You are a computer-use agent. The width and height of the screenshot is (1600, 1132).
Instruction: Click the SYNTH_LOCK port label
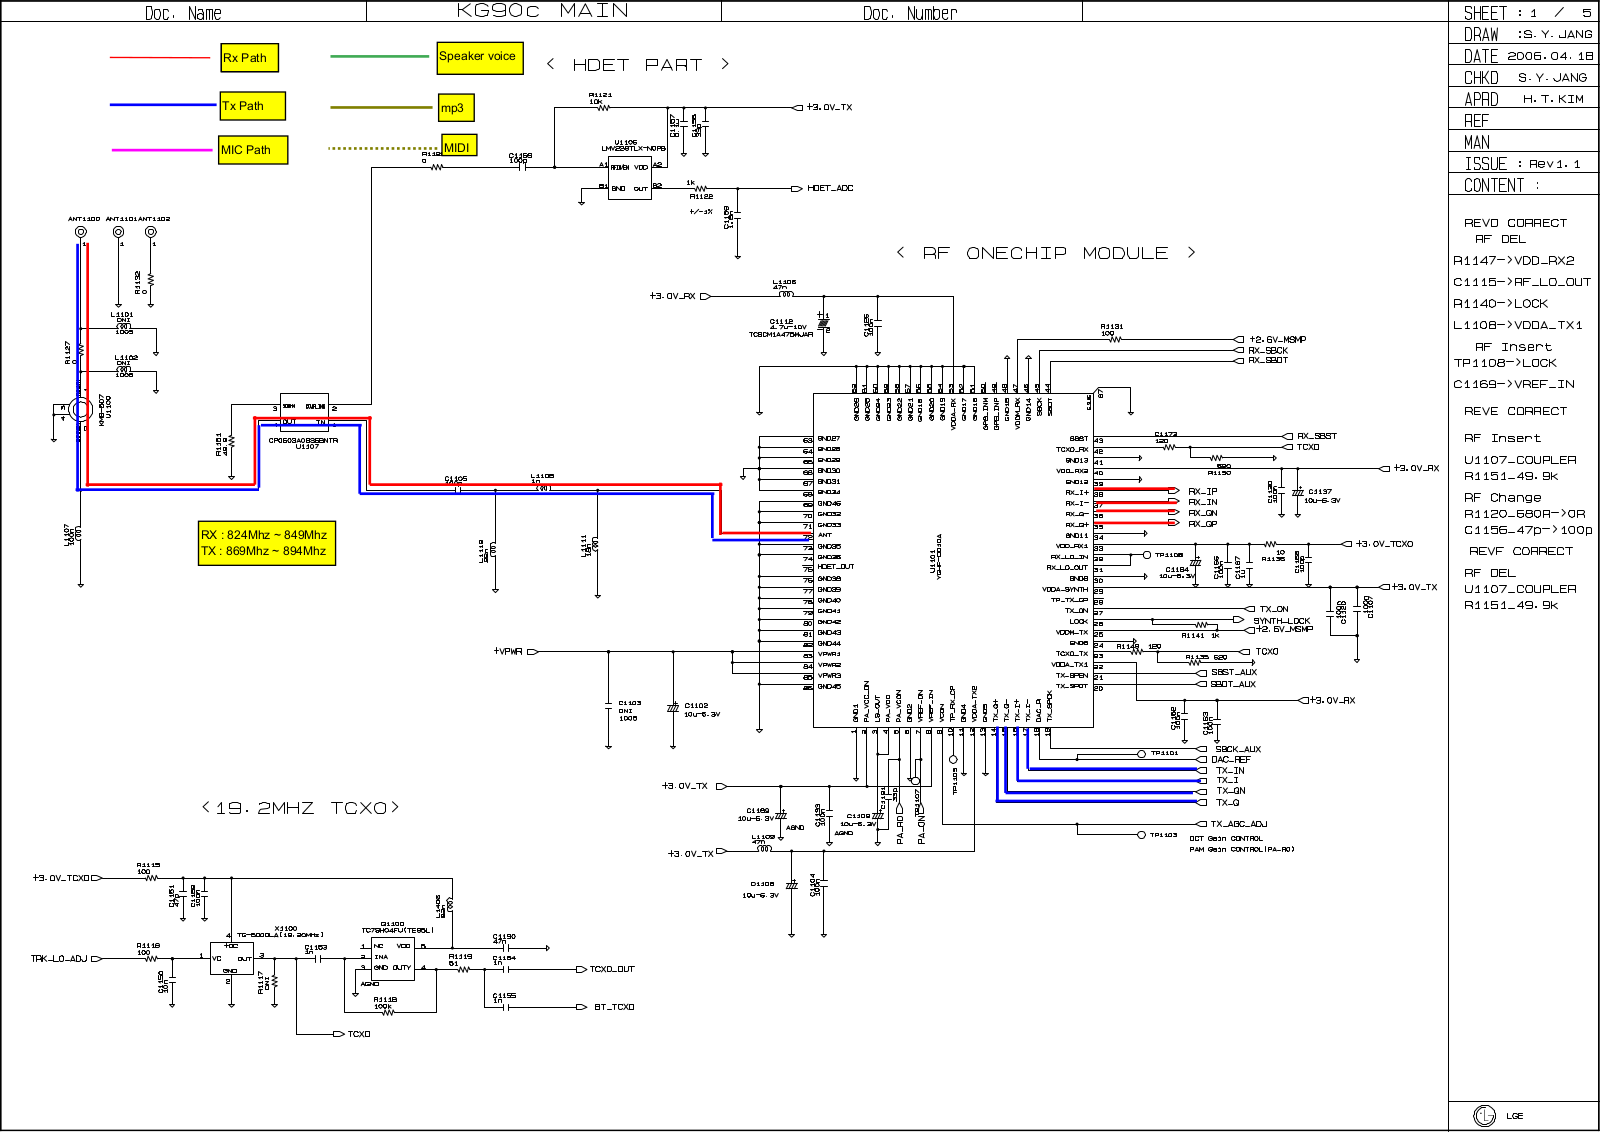click(x=1281, y=621)
